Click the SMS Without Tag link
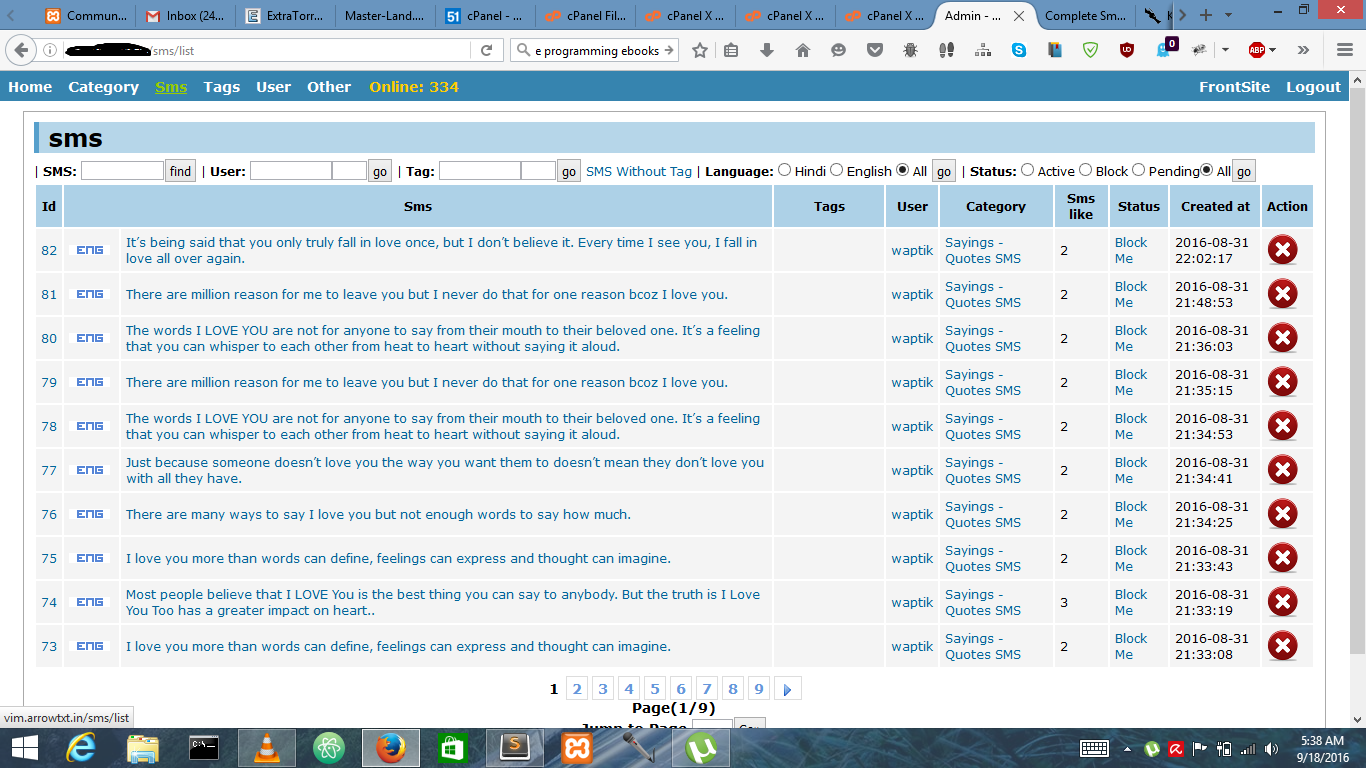Viewport: 1366px width, 768px height. click(x=639, y=171)
